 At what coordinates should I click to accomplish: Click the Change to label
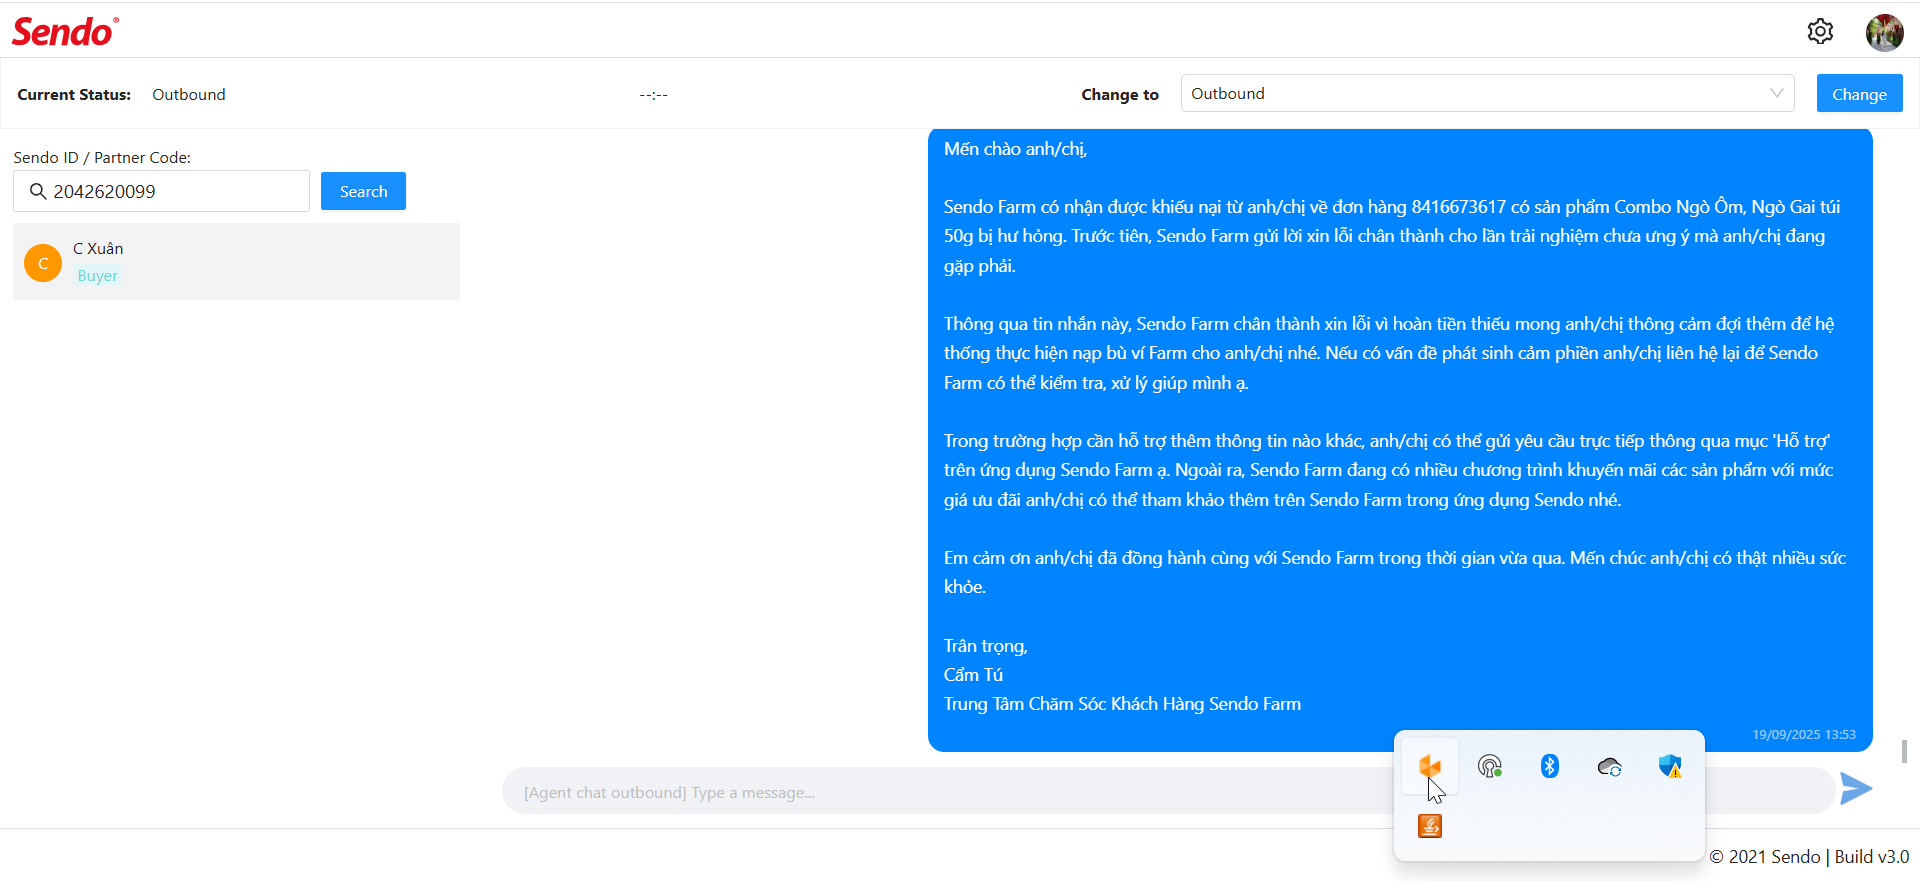pos(1120,94)
